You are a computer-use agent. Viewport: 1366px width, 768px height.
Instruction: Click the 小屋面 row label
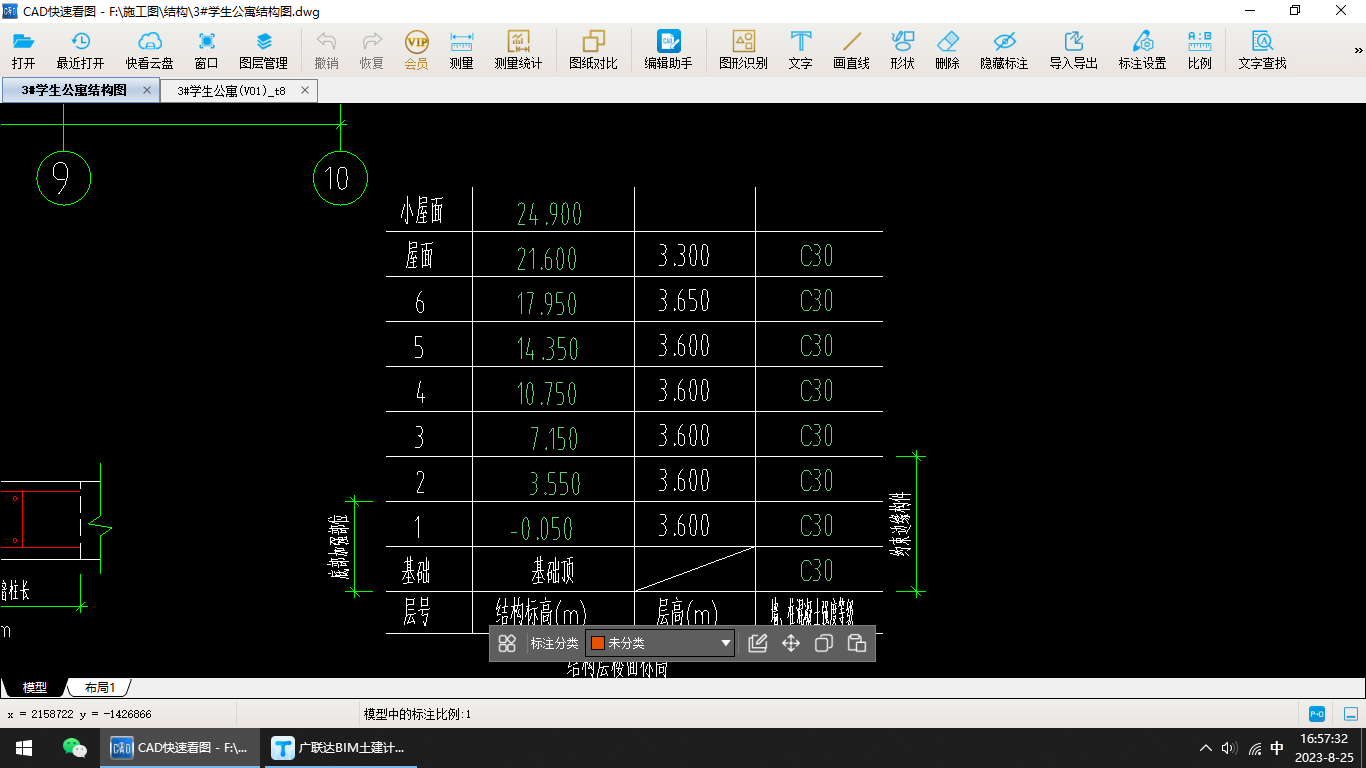(x=421, y=211)
